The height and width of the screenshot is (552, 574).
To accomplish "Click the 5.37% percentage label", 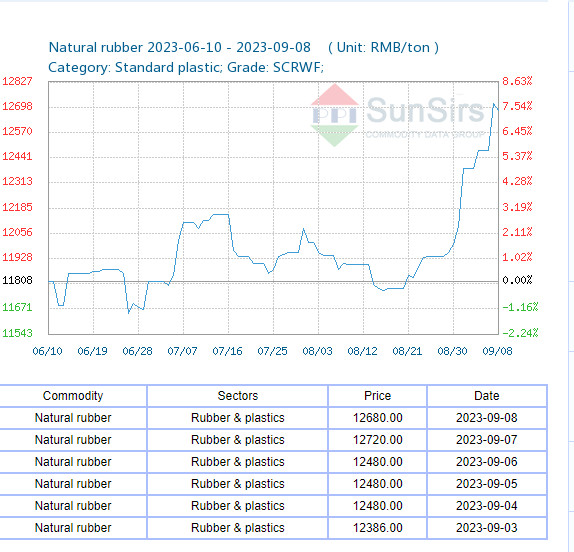I will point(517,156).
